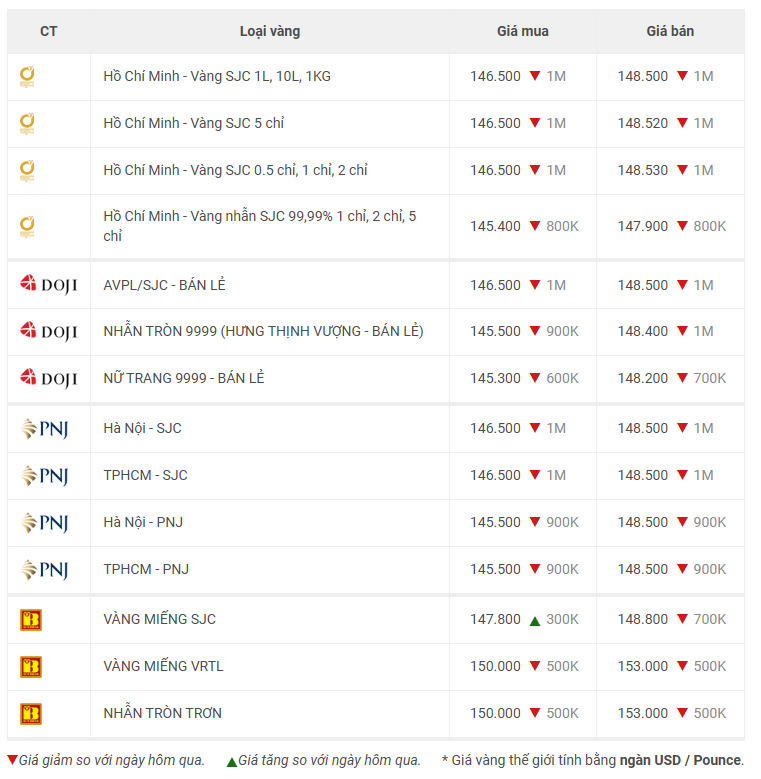Screen dimensions: 761x779
Task: Click the Giá bán column header
Action: click(x=669, y=31)
